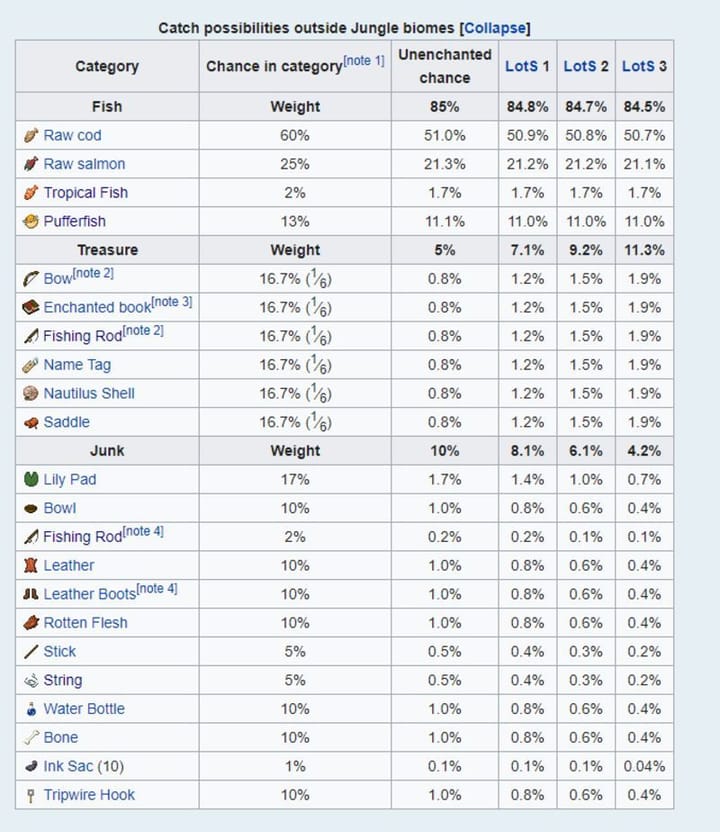720x832 pixels.
Task: Open the String item link
Action: pos(63,680)
